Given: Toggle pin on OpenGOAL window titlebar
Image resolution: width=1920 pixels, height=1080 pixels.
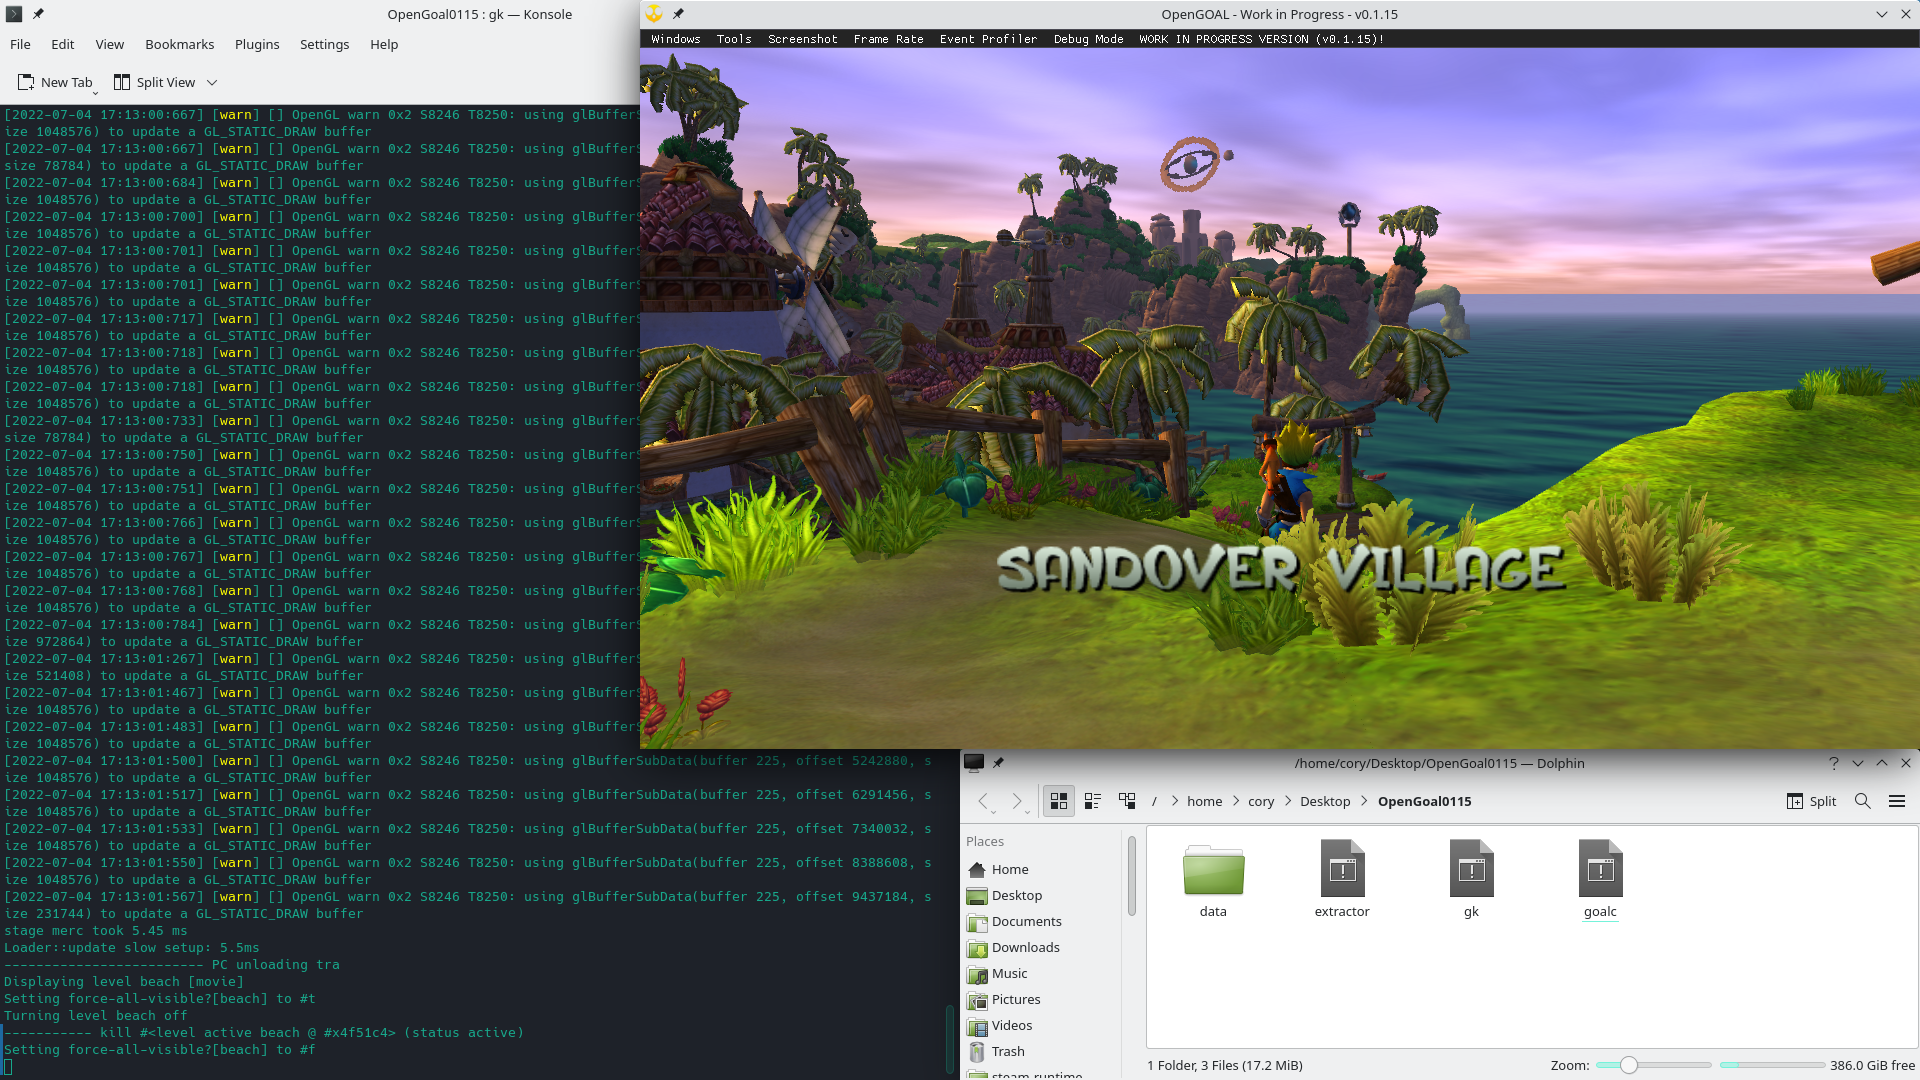Looking at the screenshot, I should (x=678, y=14).
